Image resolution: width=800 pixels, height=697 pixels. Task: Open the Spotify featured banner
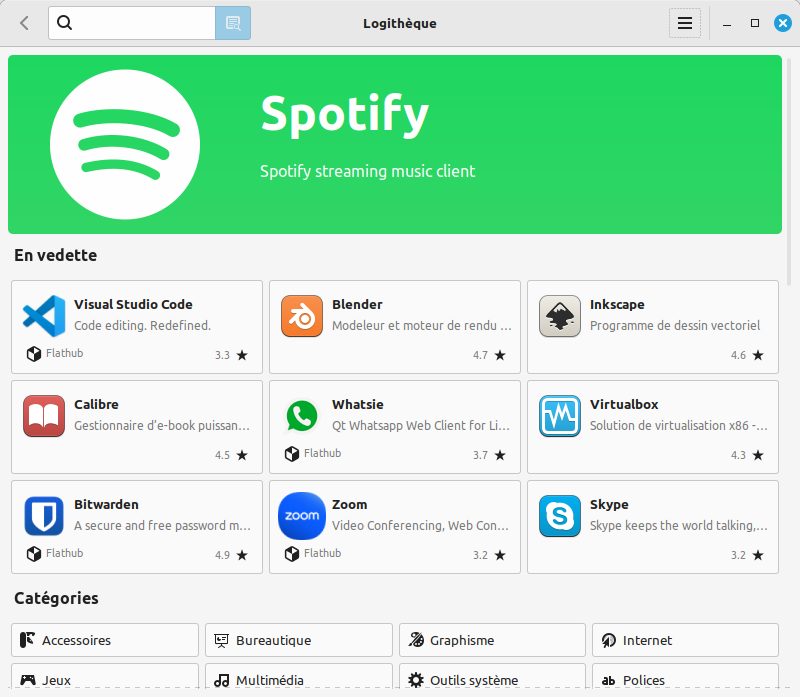tap(395, 144)
